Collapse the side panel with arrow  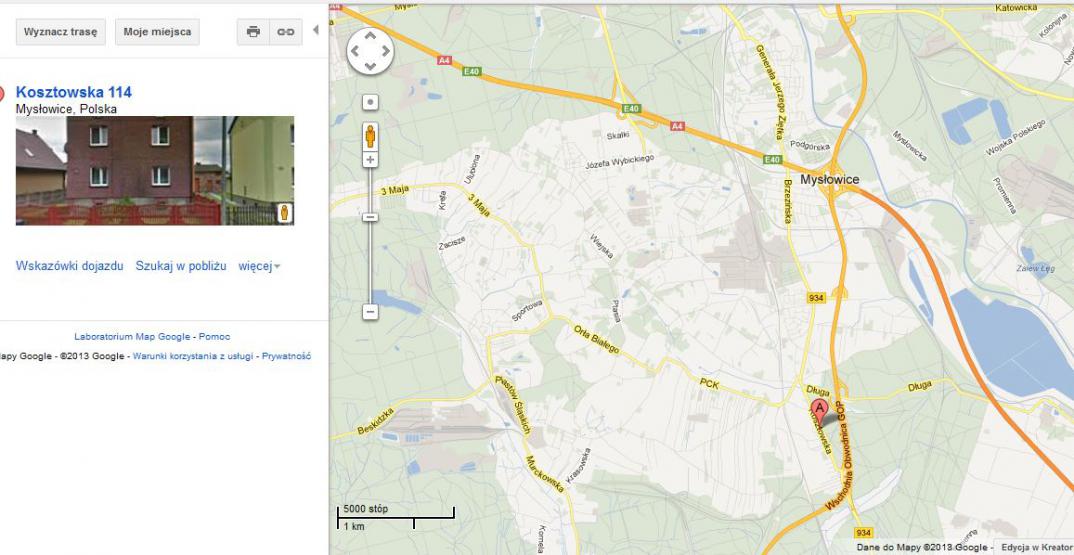[x=316, y=30]
